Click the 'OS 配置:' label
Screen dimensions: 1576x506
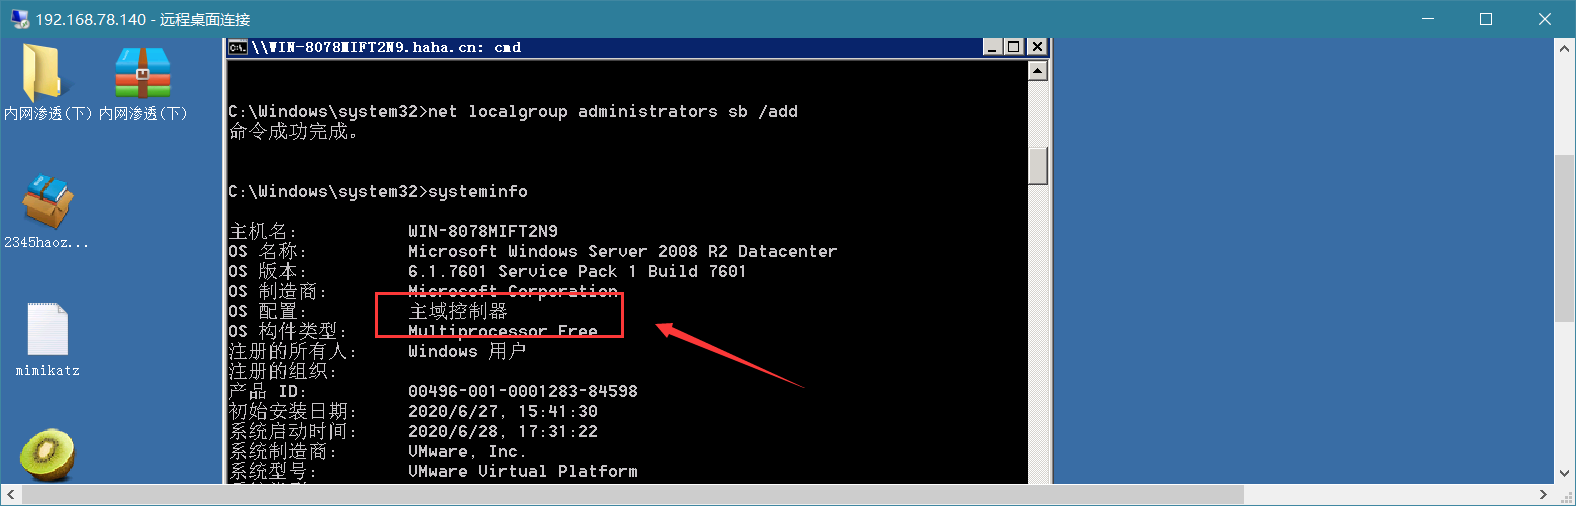tap(268, 311)
